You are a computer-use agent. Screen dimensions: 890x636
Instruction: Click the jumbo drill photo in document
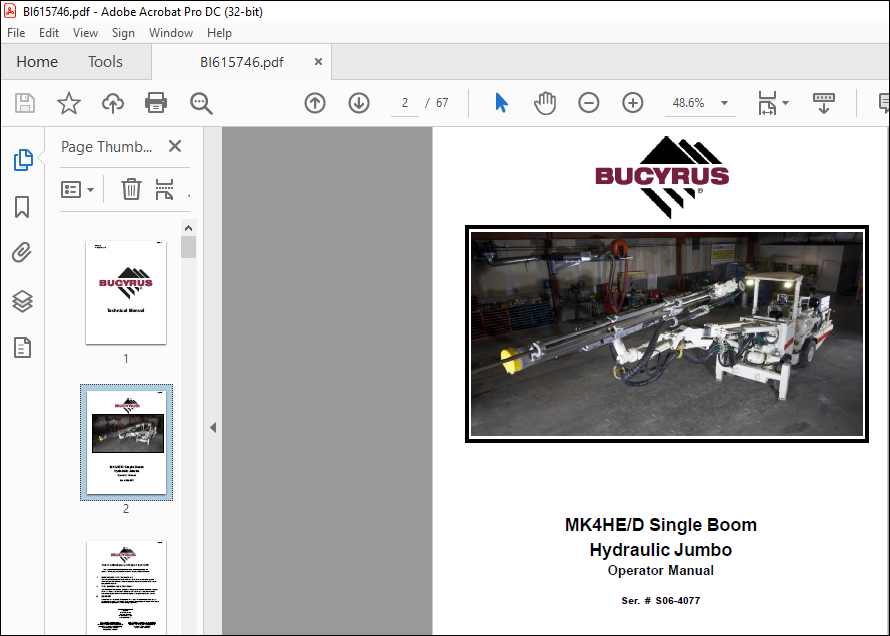[667, 334]
